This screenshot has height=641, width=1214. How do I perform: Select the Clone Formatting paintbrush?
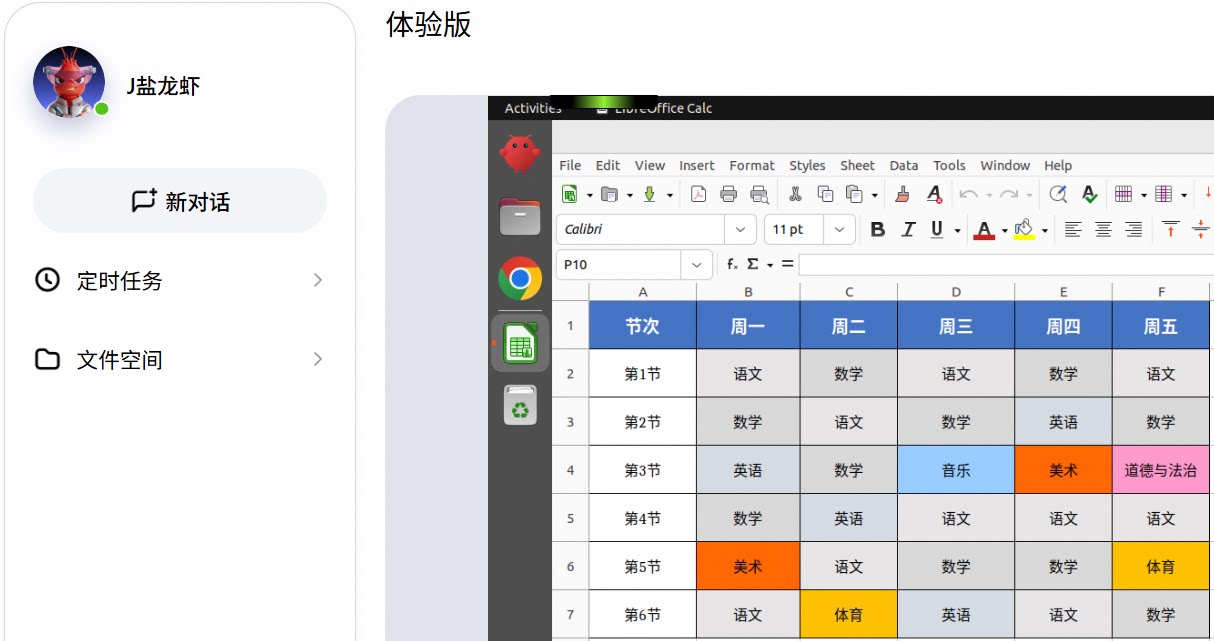[x=903, y=194]
